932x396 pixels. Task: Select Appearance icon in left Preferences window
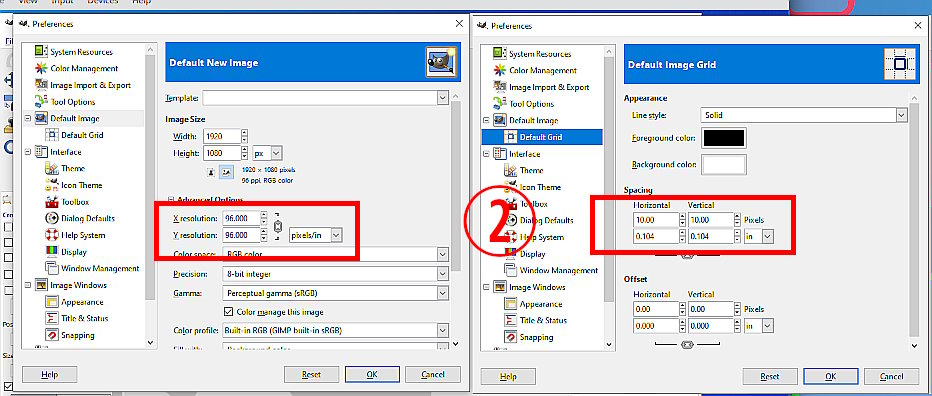[52, 301]
